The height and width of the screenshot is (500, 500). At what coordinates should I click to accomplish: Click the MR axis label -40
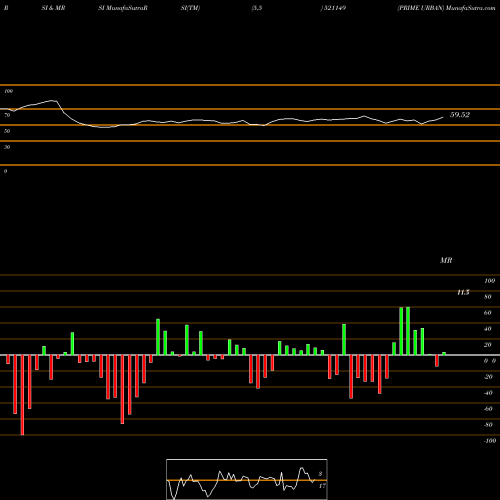(488, 393)
